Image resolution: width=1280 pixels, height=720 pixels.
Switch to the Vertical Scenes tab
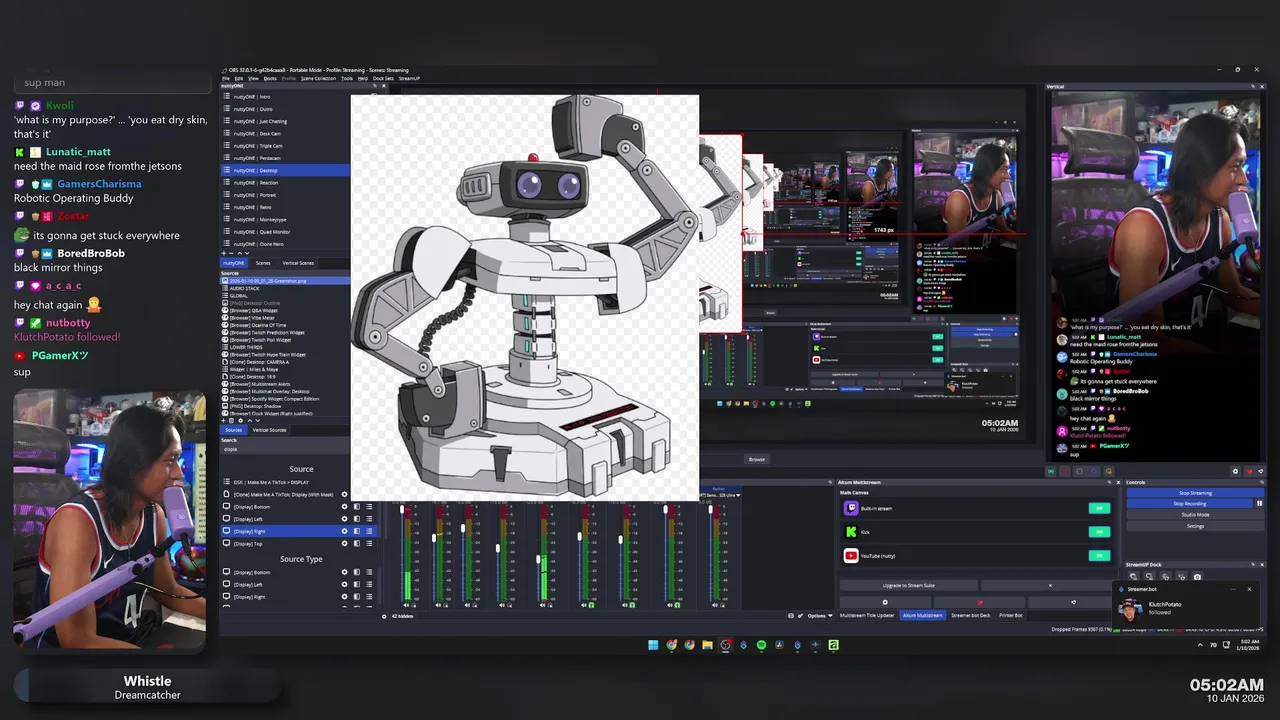298,263
